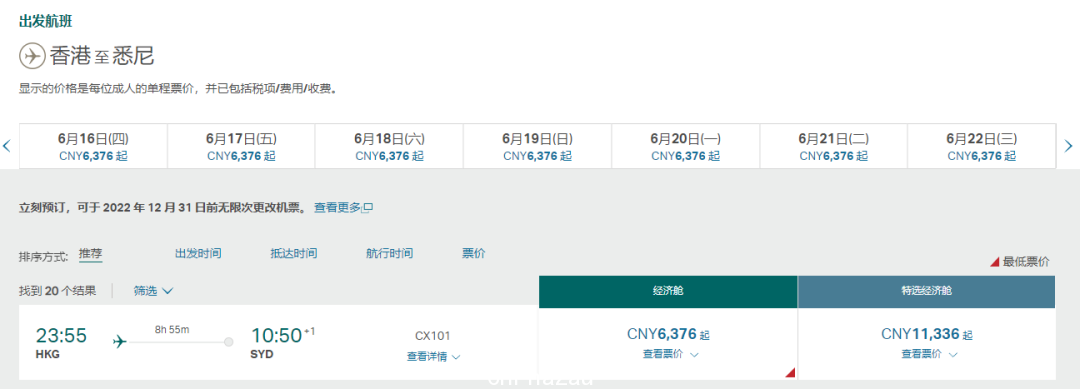Expand 查看详情 for flight CX101
This screenshot has height=389, width=1080.
433,357
